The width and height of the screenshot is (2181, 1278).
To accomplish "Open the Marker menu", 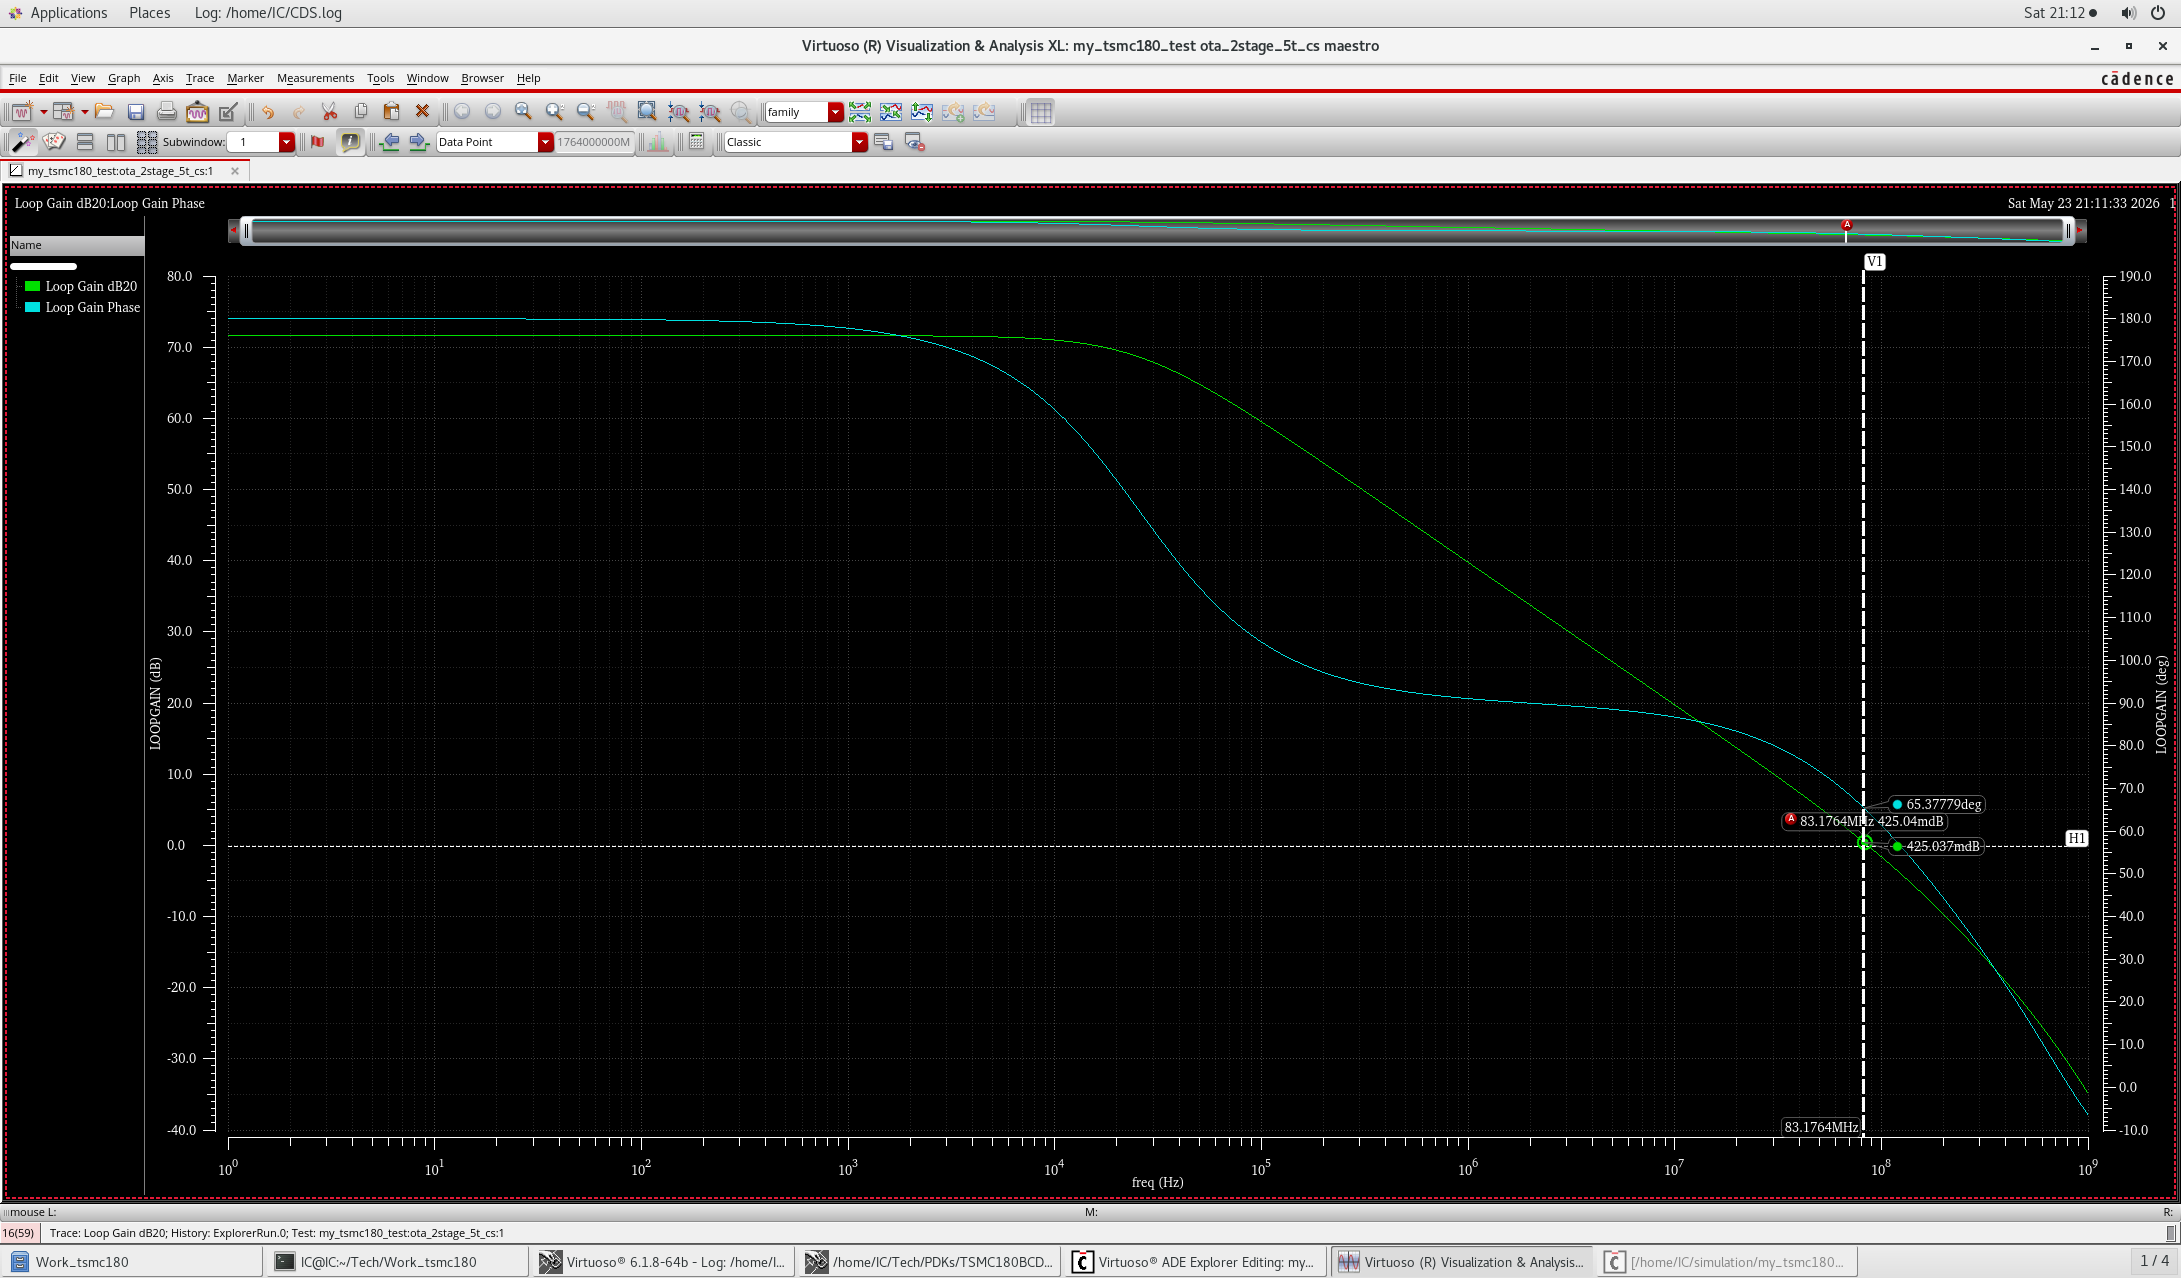I will click(245, 78).
